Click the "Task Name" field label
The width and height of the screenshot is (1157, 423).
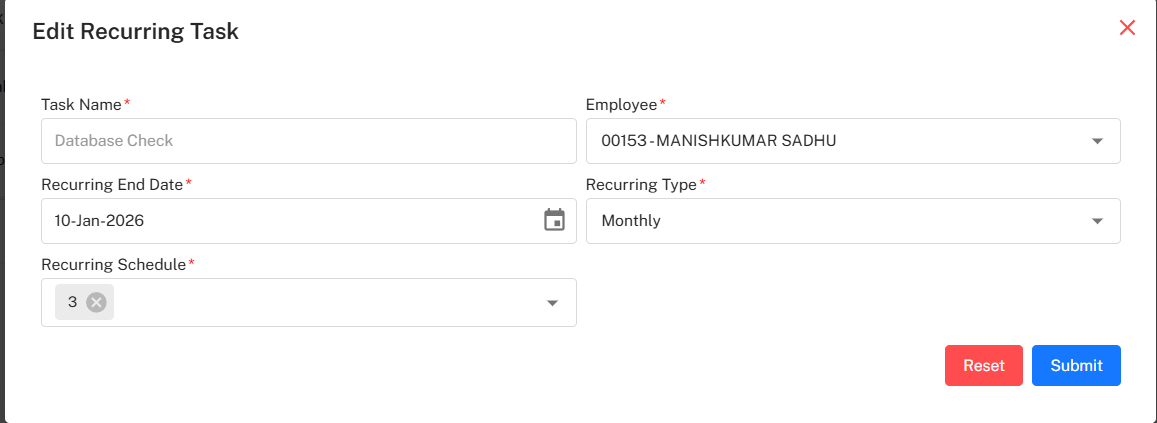(81, 104)
